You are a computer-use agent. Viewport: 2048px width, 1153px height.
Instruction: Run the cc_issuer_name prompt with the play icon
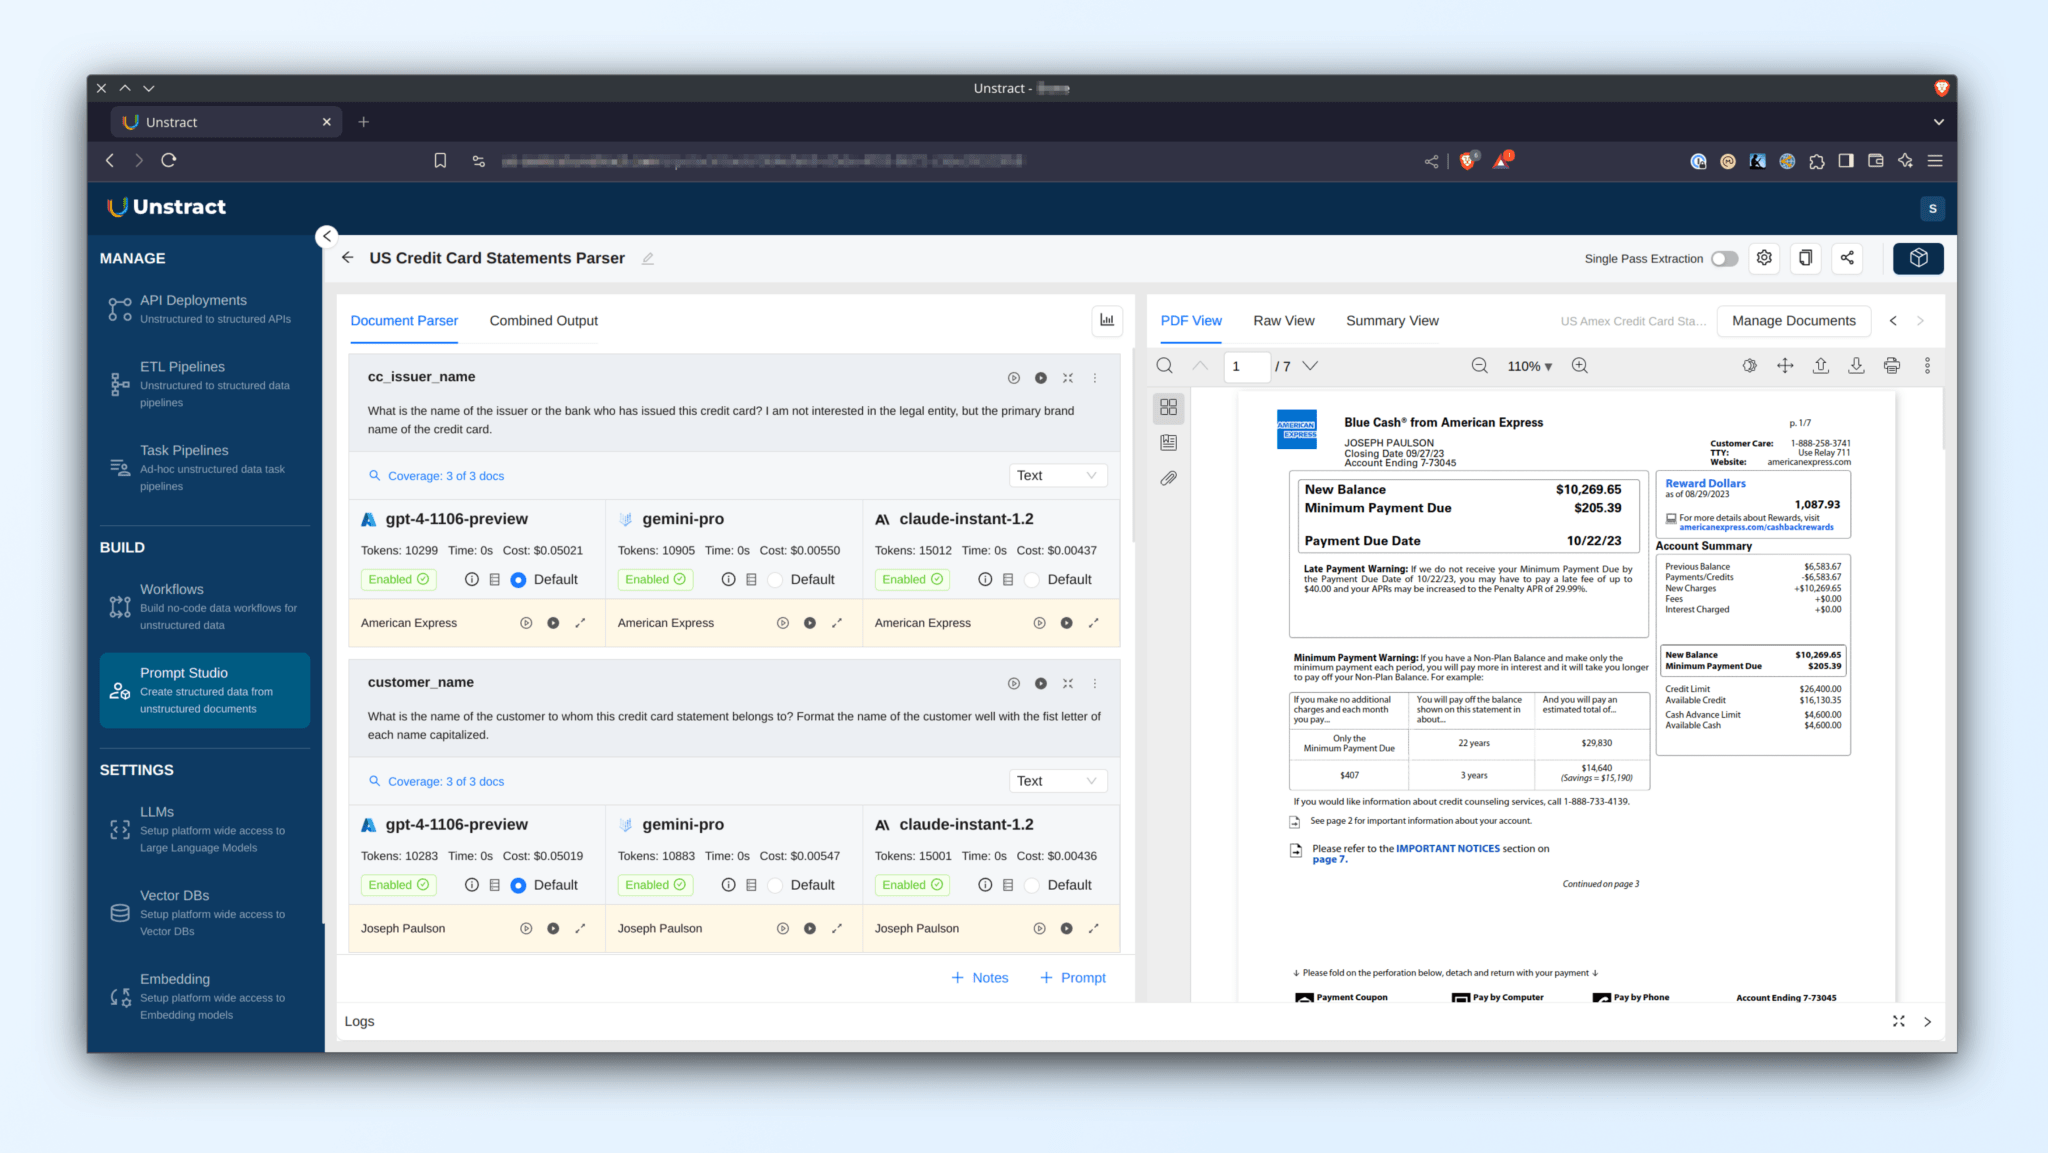click(x=1013, y=377)
